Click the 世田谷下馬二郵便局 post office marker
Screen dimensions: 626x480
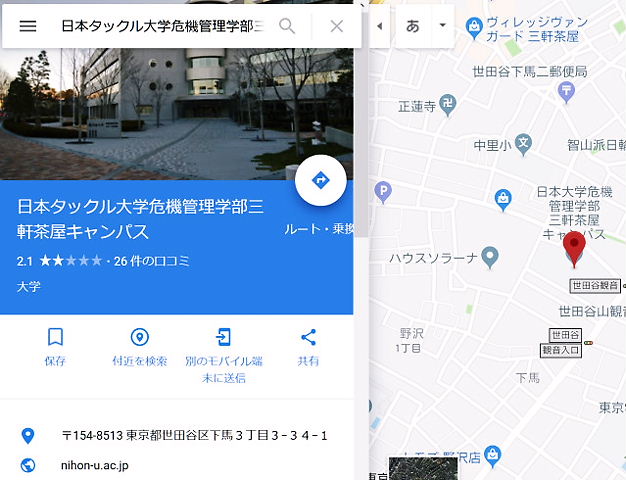[x=566, y=91]
